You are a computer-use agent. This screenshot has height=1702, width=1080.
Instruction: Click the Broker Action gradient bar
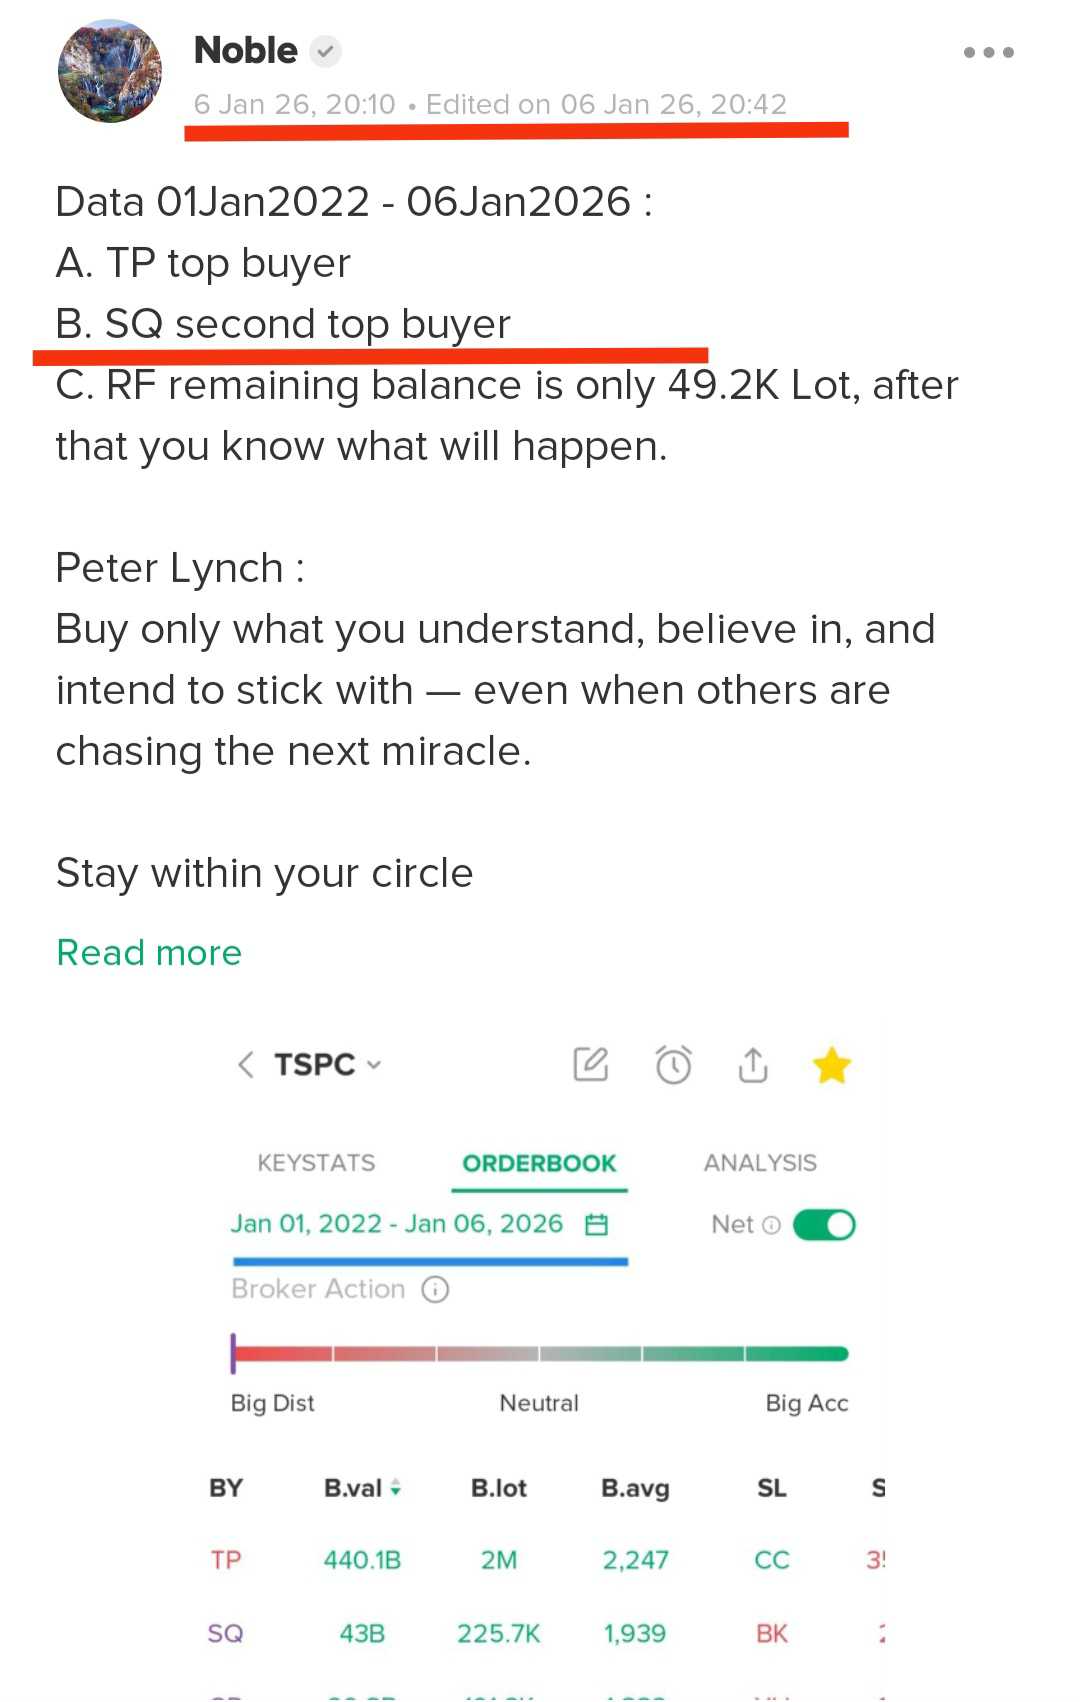(x=540, y=1354)
